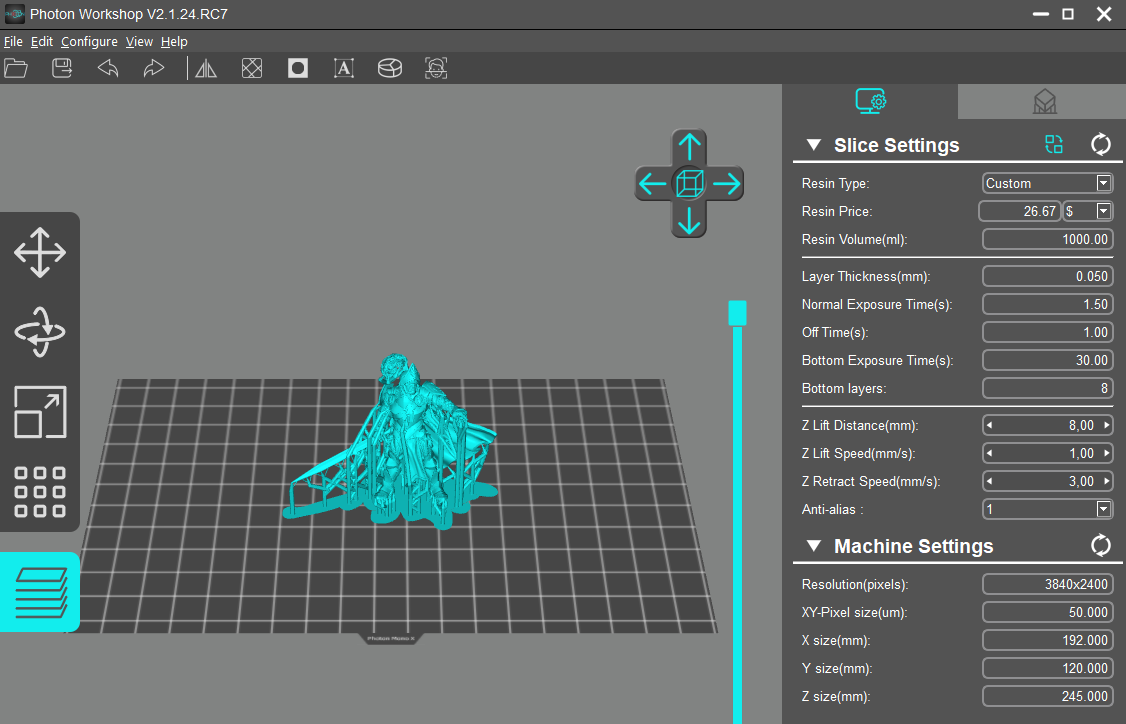
Task: Select the Text tool icon
Action: (x=344, y=68)
